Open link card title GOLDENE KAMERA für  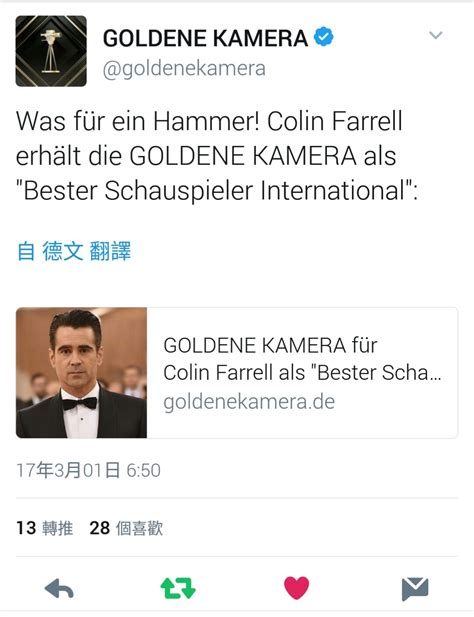tap(270, 345)
